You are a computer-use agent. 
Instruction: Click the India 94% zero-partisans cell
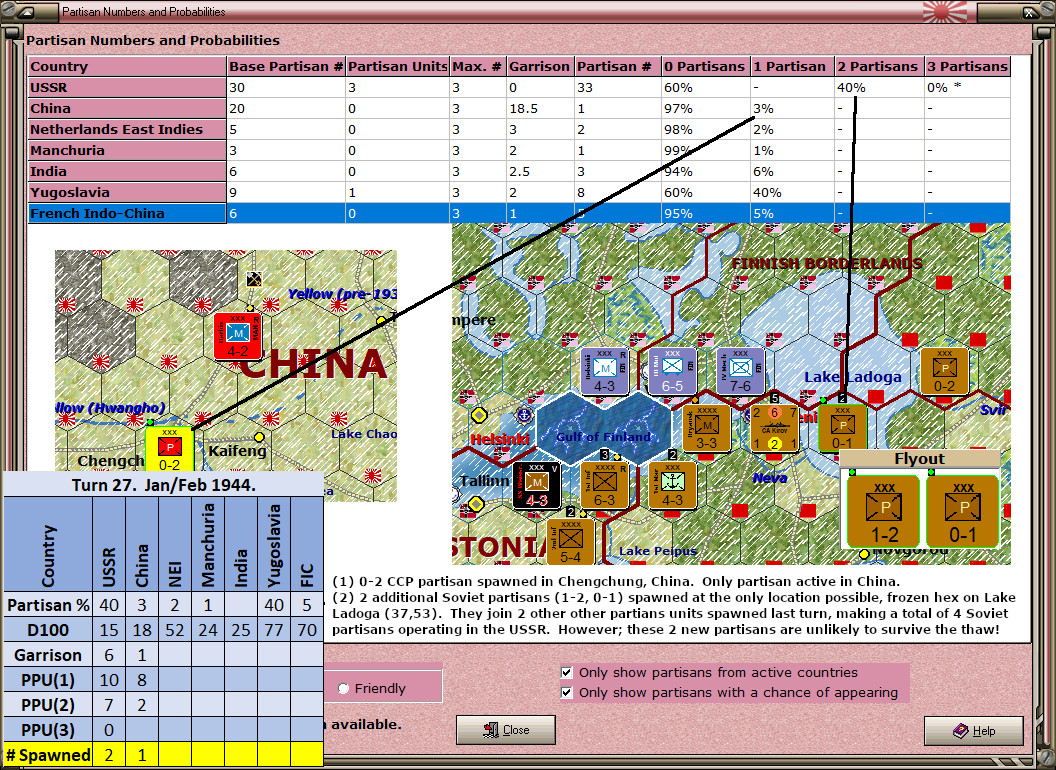click(704, 171)
